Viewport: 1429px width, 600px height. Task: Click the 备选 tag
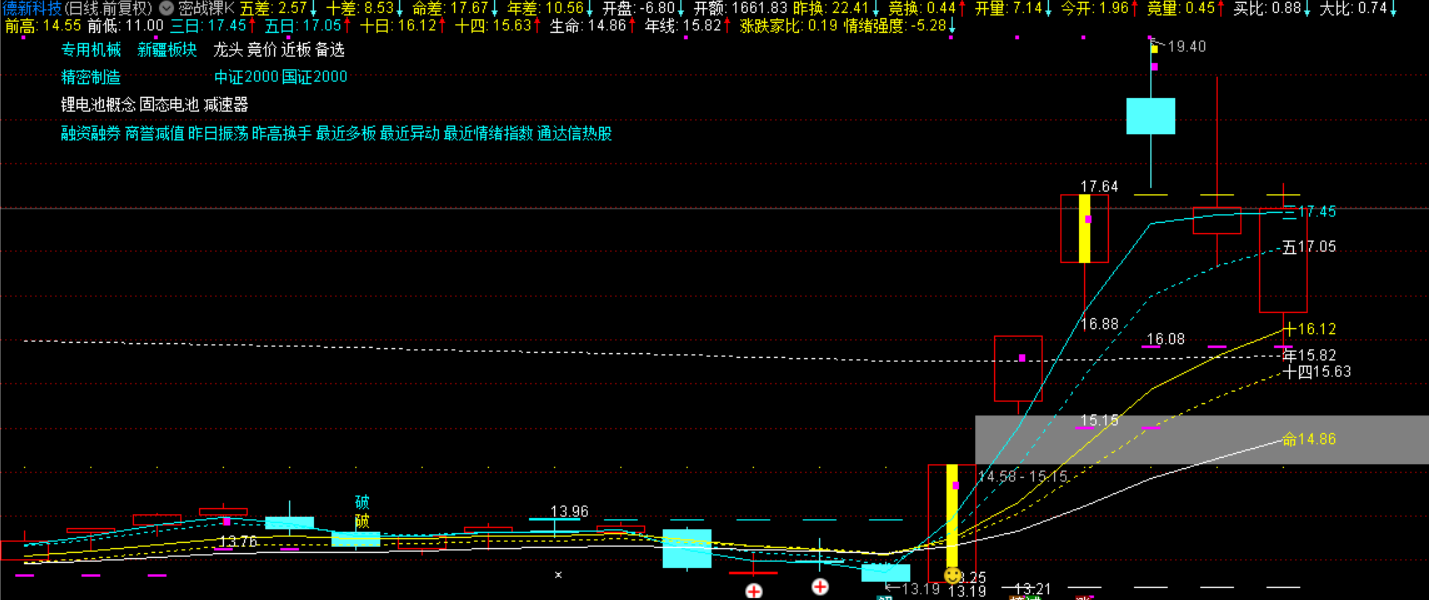click(x=330, y=50)
